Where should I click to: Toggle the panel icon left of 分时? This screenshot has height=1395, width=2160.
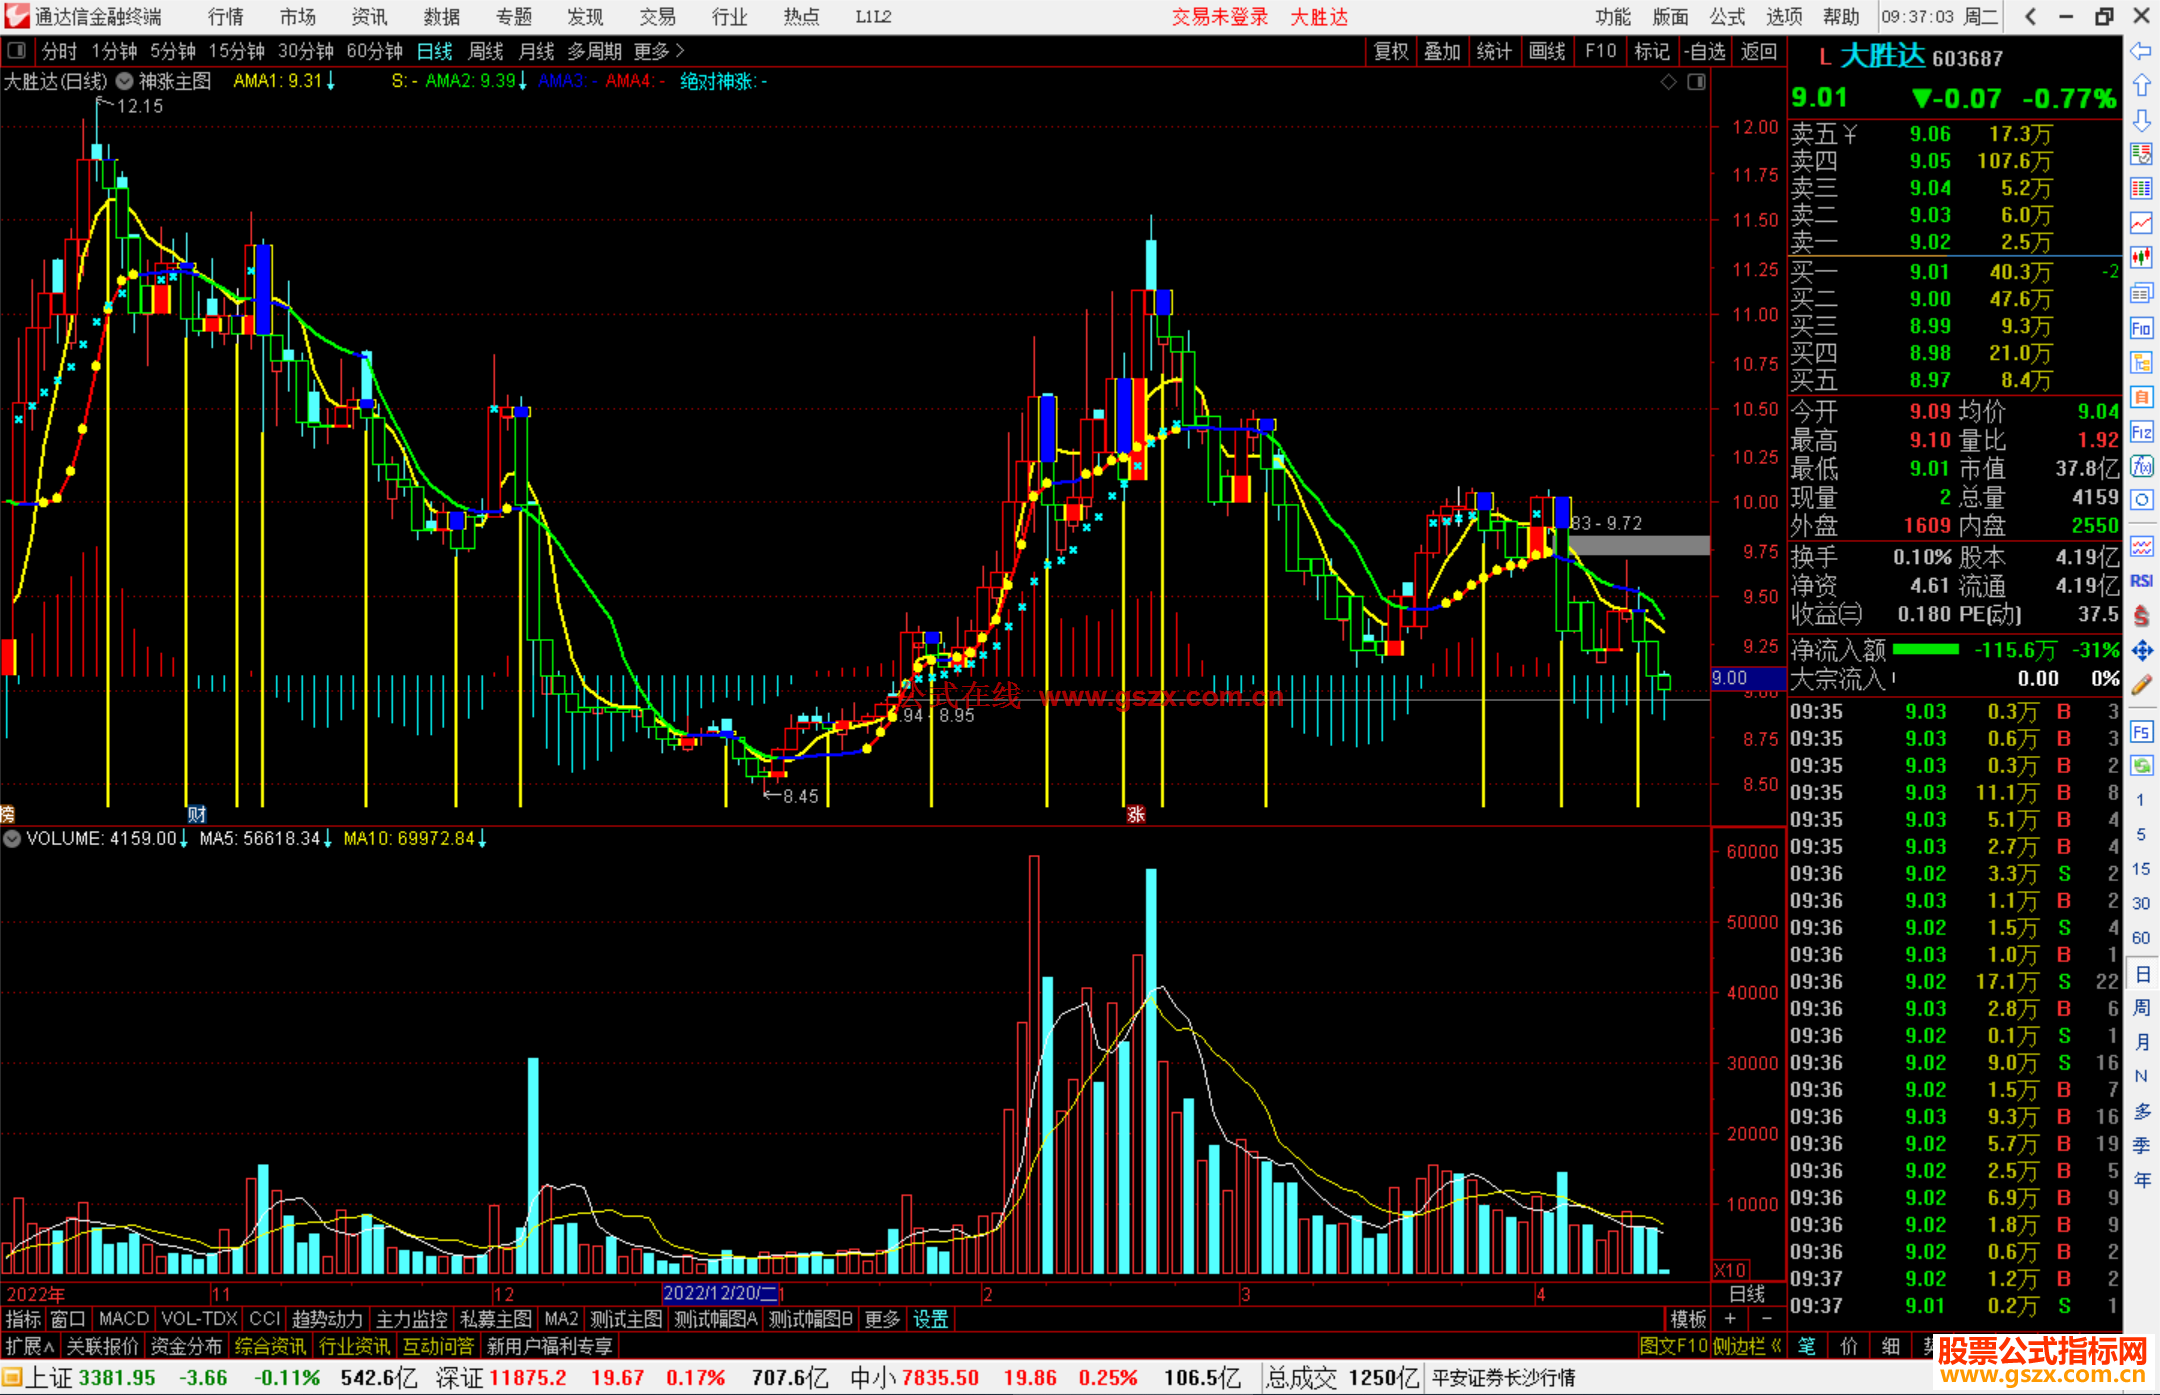16,50
